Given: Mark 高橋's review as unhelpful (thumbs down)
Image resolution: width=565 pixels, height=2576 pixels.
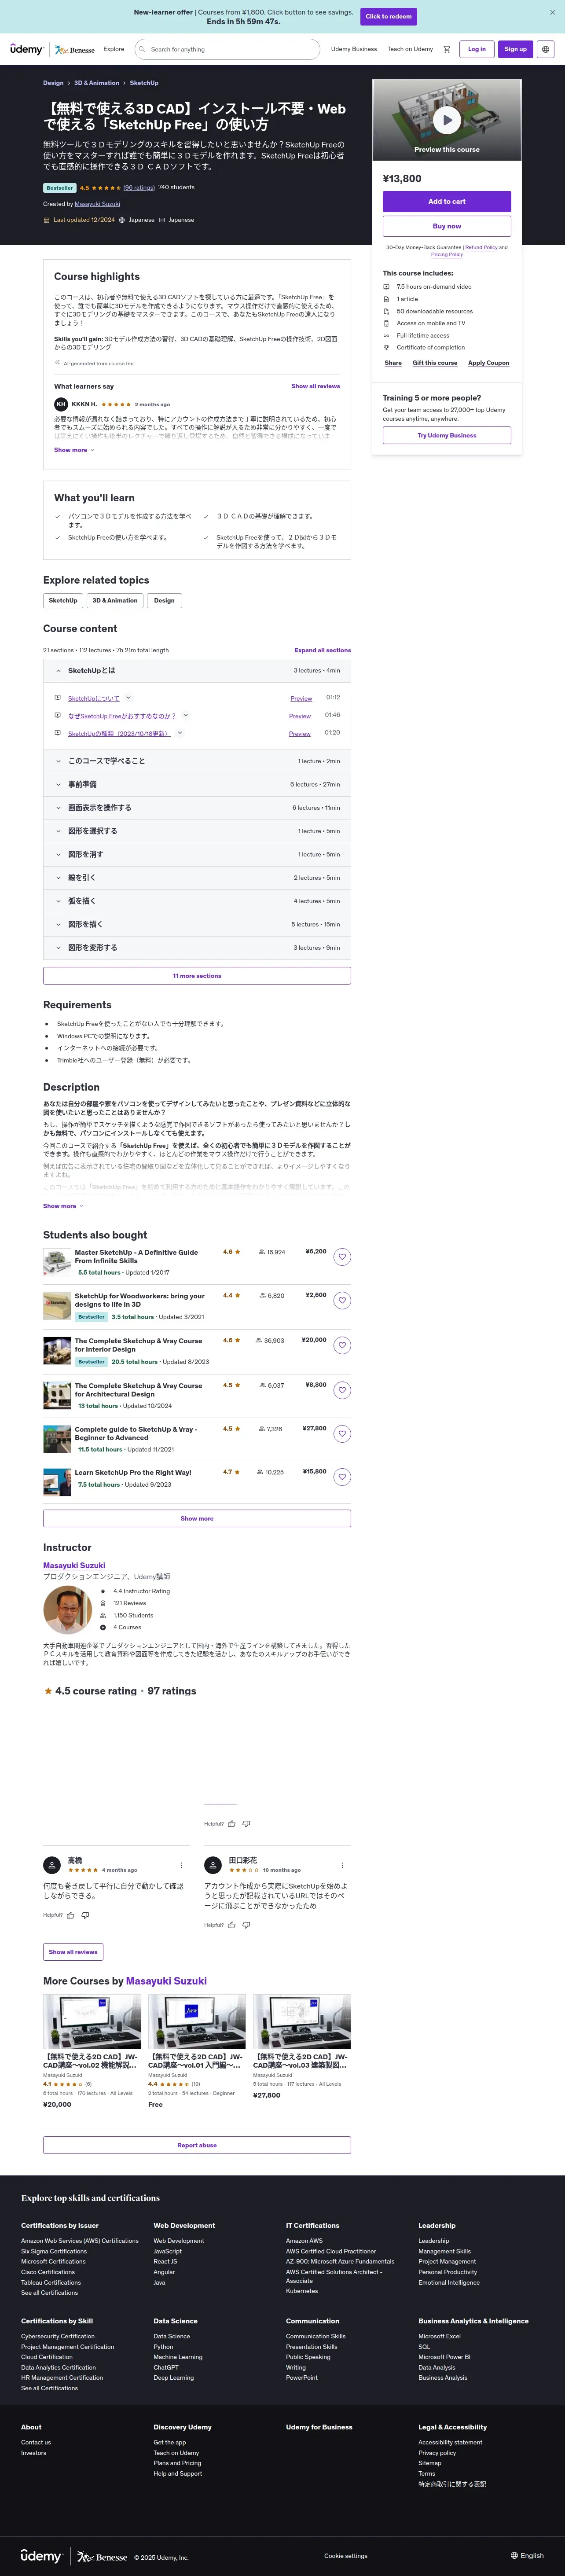Looking at the screenshot, I should pyautogui.click(x=85, y=1915).
